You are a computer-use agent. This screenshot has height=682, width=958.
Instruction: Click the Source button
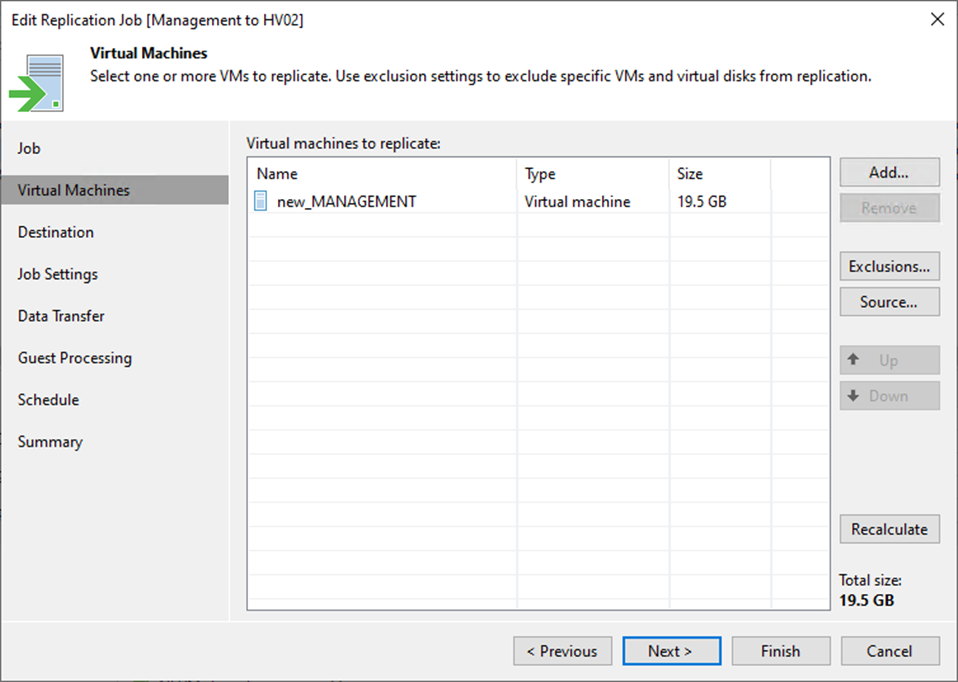coord(889,301)
